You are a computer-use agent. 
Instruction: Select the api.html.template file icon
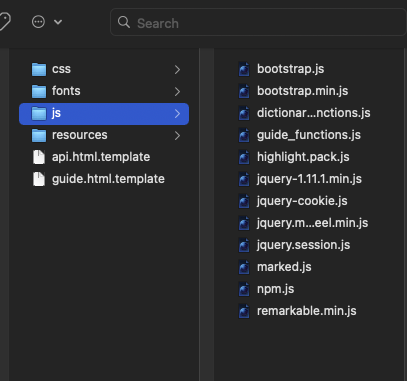coord(39,157)
